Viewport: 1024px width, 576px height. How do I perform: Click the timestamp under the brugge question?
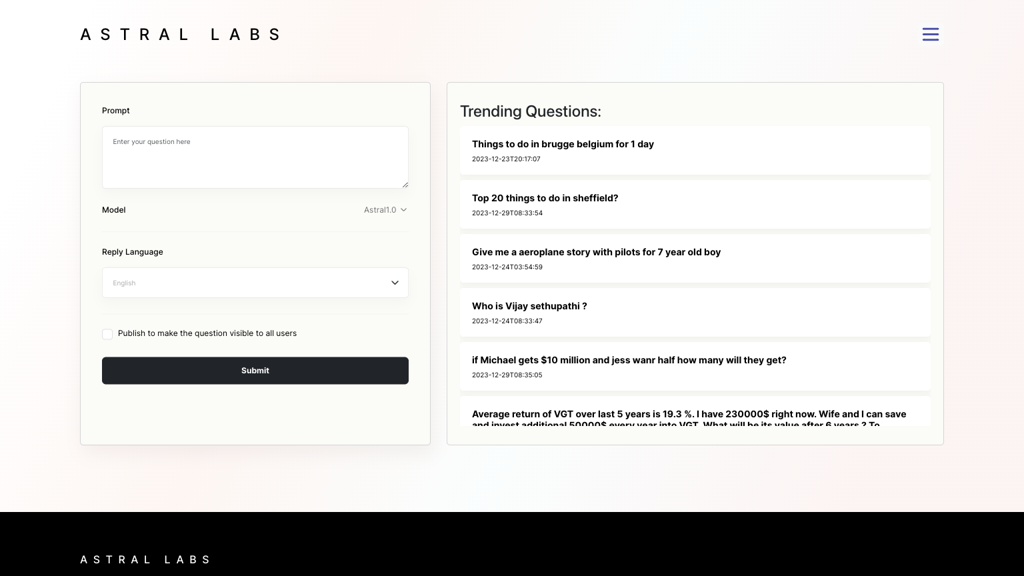tap(503, 157)
